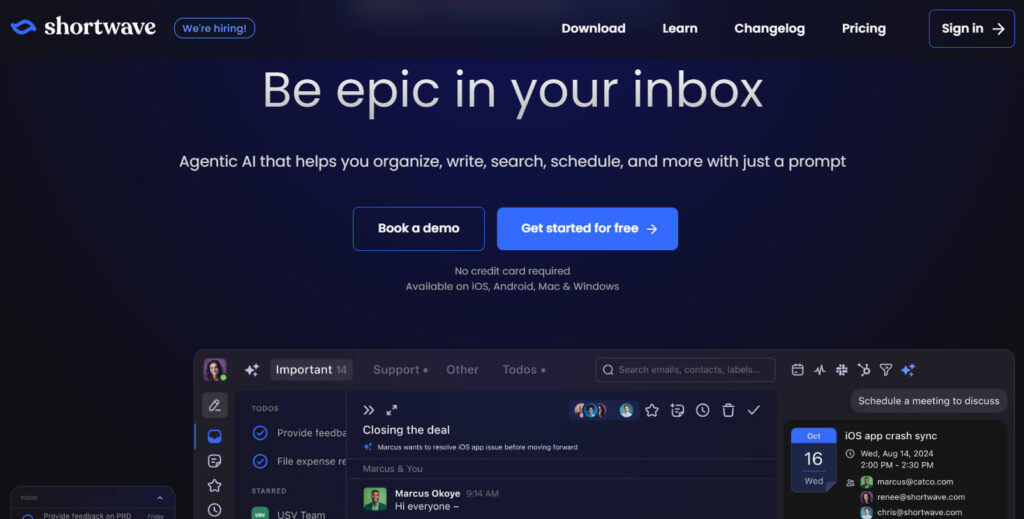This screenshot has width=1024, height=519.
Task: Delete the thread with trash icon
Action: tap(728, 410)
